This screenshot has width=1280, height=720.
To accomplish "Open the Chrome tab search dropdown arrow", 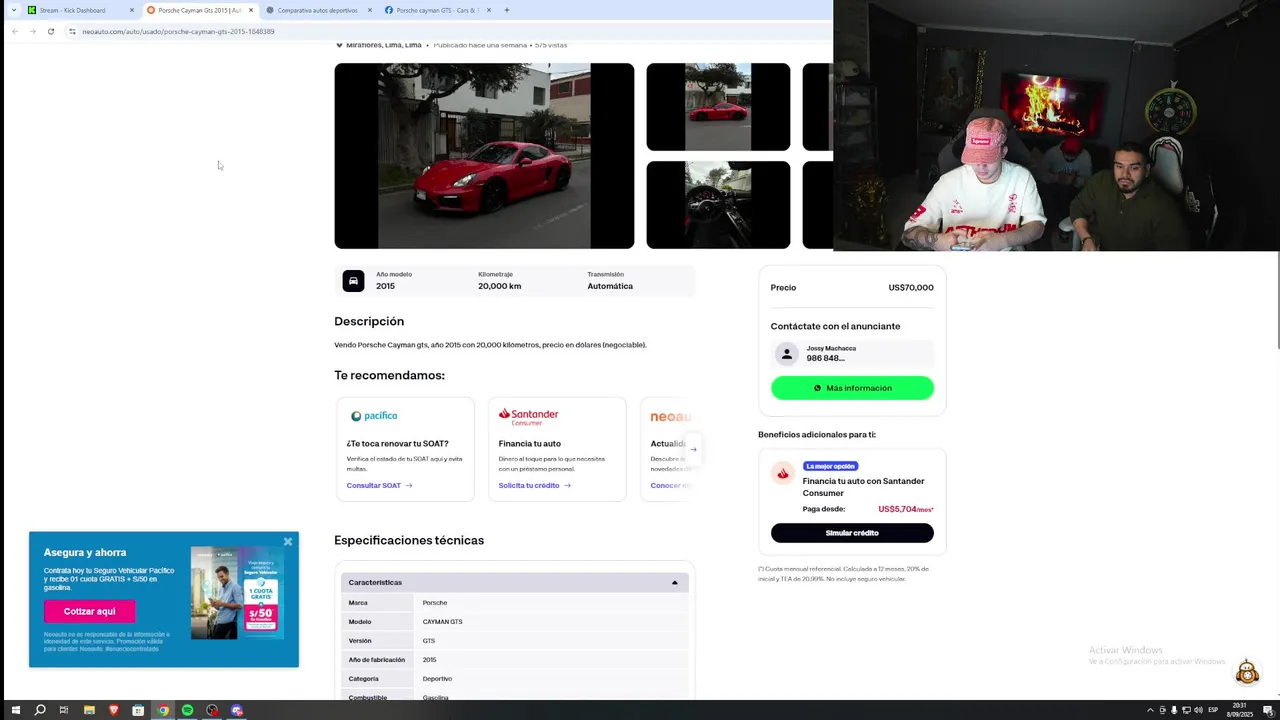I will point(13,10).
